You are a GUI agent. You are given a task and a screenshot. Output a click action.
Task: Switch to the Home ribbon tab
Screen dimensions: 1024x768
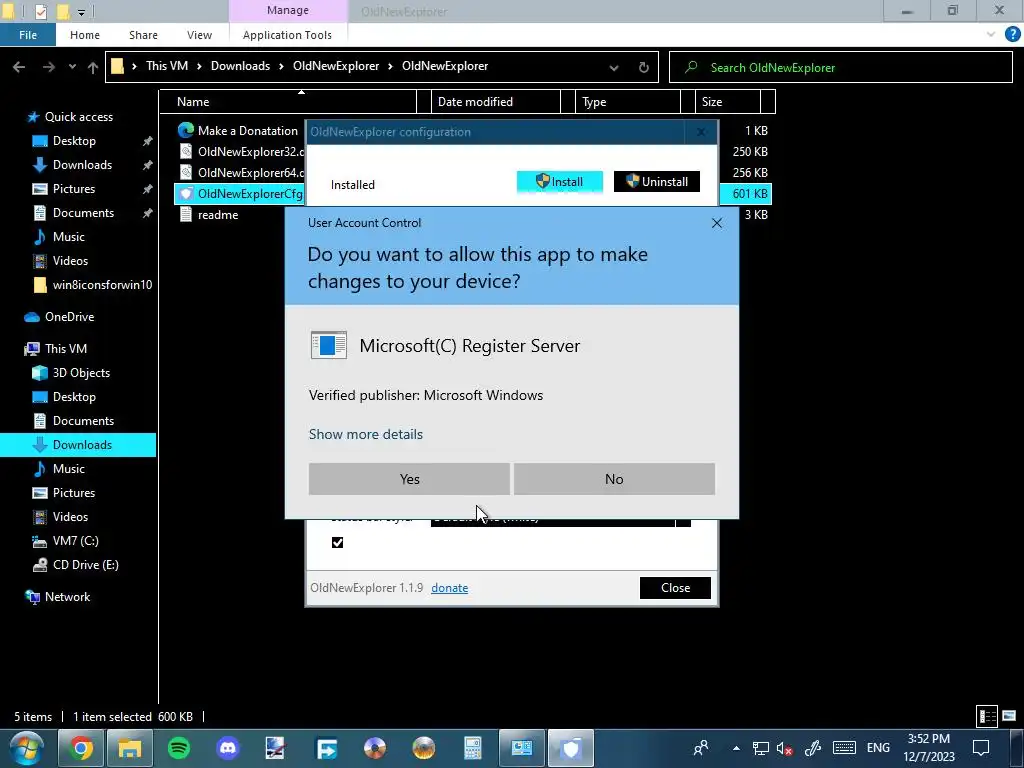[x=85, y=35]
